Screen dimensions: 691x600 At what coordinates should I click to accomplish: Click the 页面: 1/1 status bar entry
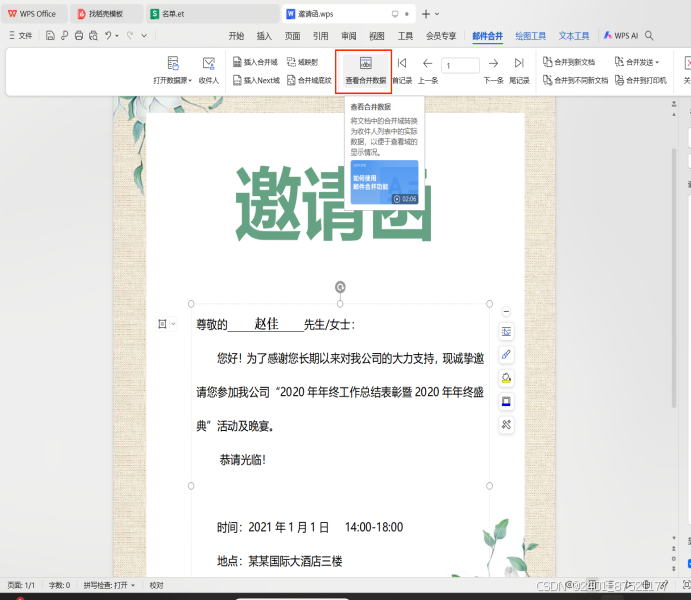pos(21,585)
